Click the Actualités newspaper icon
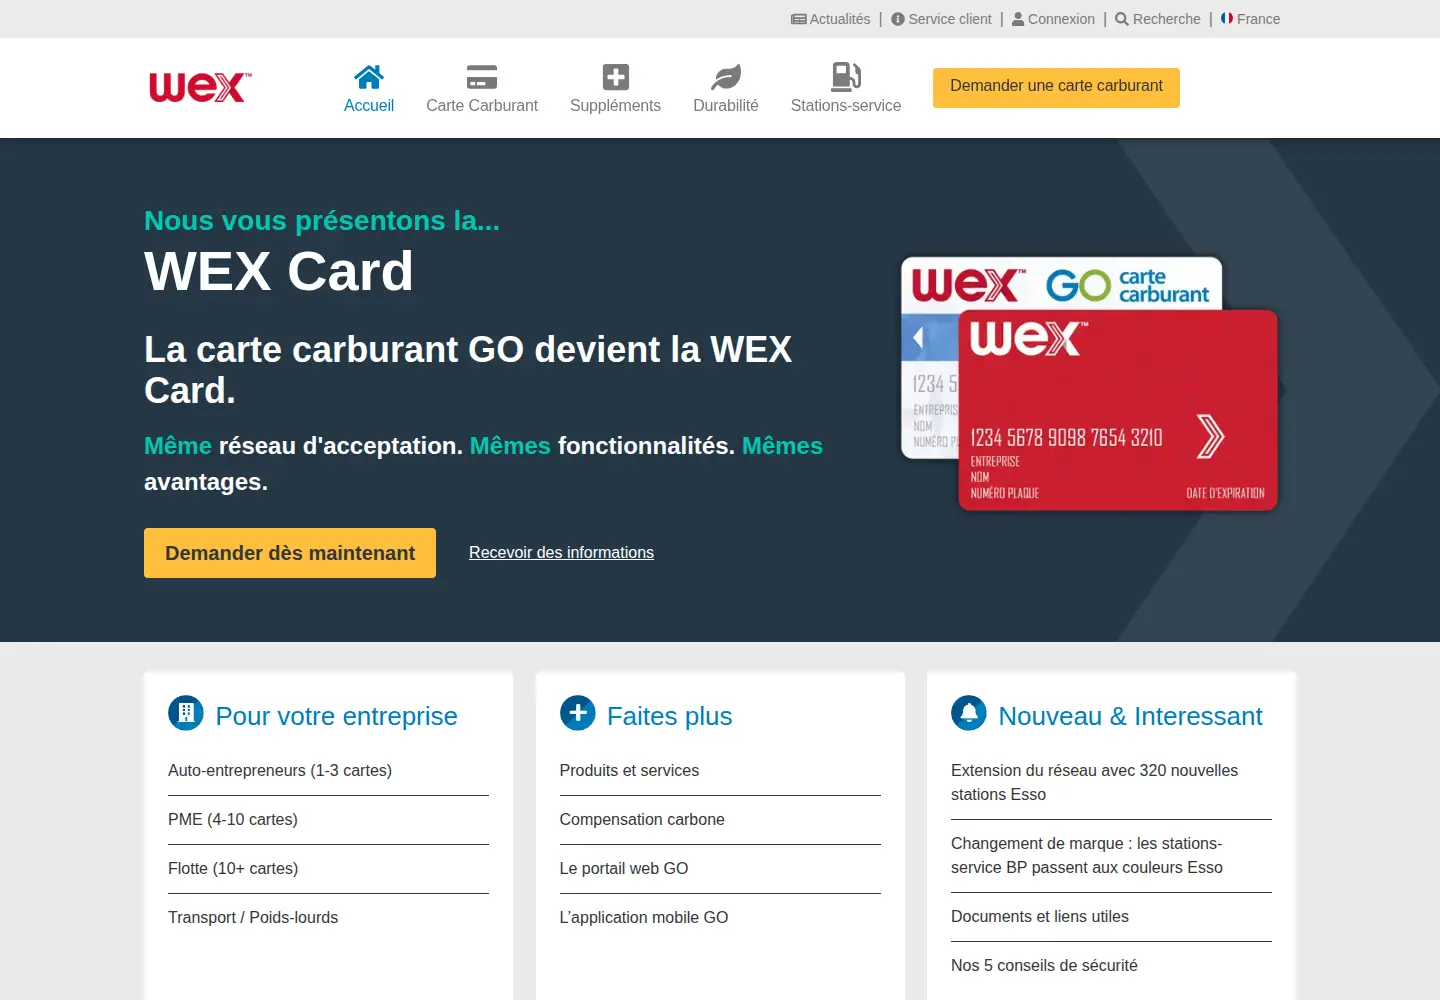Screen dimensions: 1440x1000 [x=799, y=19]
